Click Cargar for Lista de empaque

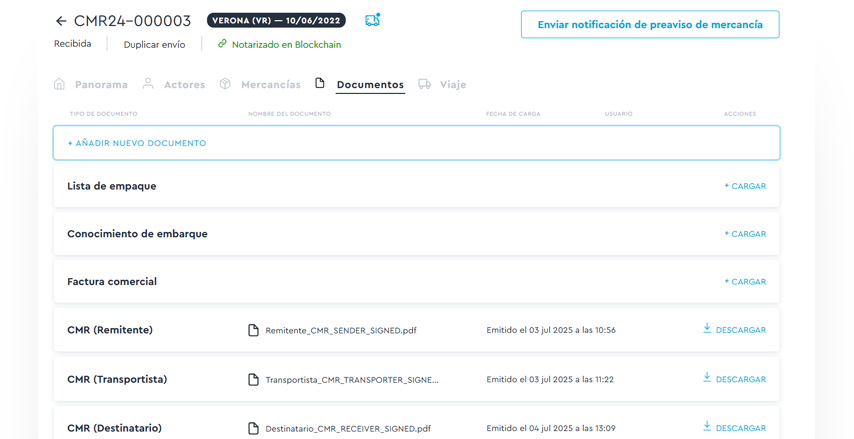click(x=745, y=186)
